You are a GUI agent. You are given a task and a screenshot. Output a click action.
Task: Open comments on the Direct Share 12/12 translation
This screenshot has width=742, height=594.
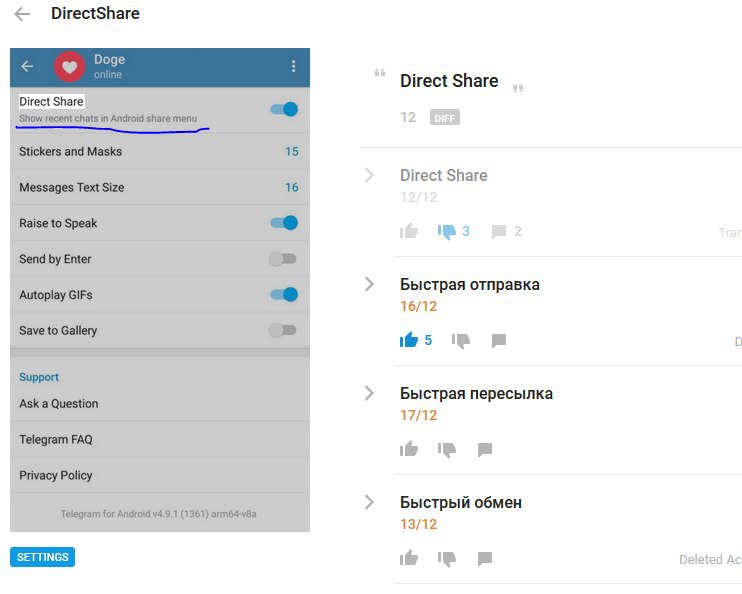click(x=499, y=231)
